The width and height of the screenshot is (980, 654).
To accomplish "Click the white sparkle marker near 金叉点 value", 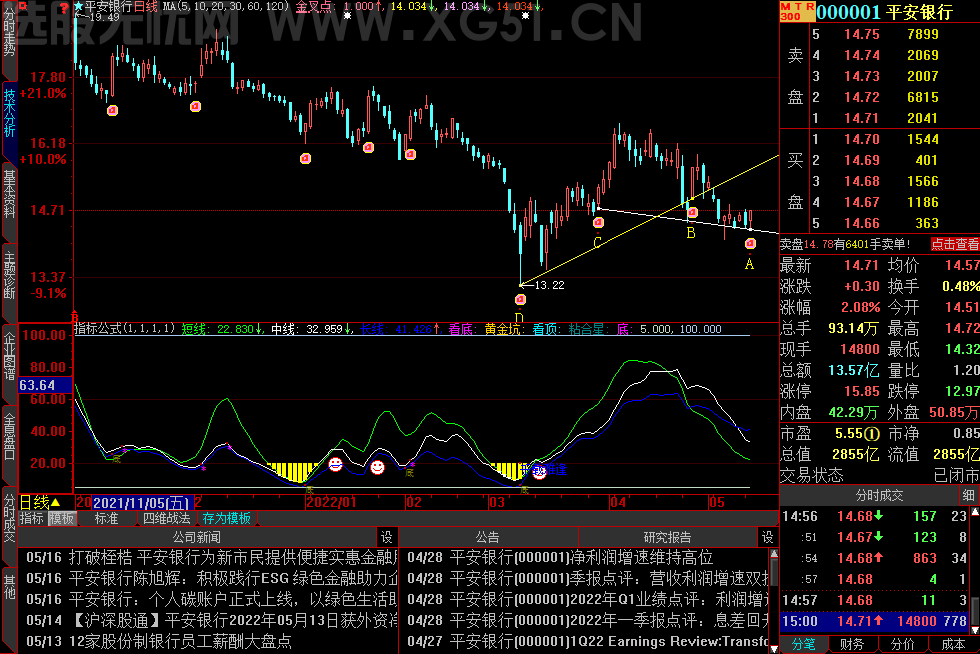I will pyautogui.click(x=348, y=16).
